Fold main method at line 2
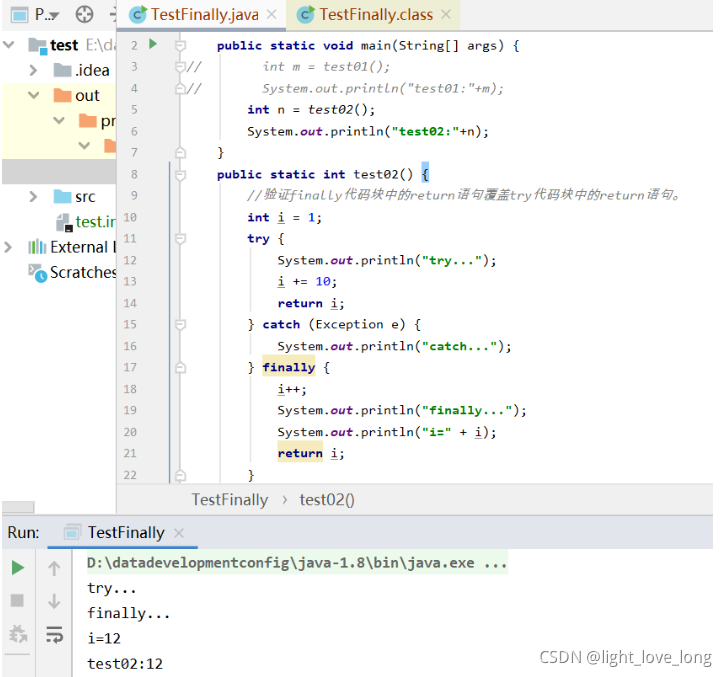The height and width of the screenshot is (677, 727). (180, 45)
